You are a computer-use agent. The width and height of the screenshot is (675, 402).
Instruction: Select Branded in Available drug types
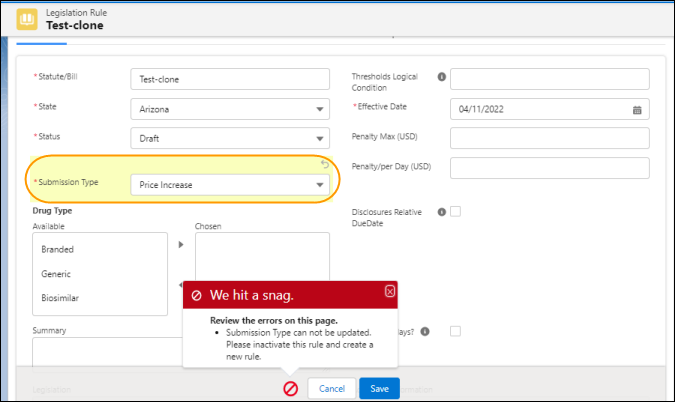(x=57, y=249)
